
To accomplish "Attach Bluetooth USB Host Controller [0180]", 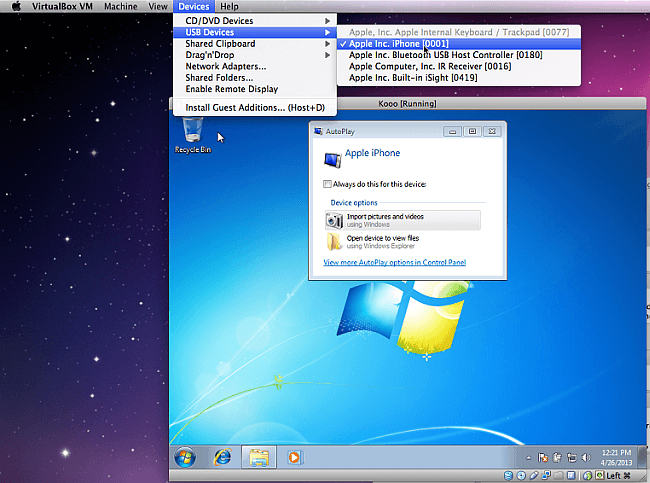I will point(459,55).
